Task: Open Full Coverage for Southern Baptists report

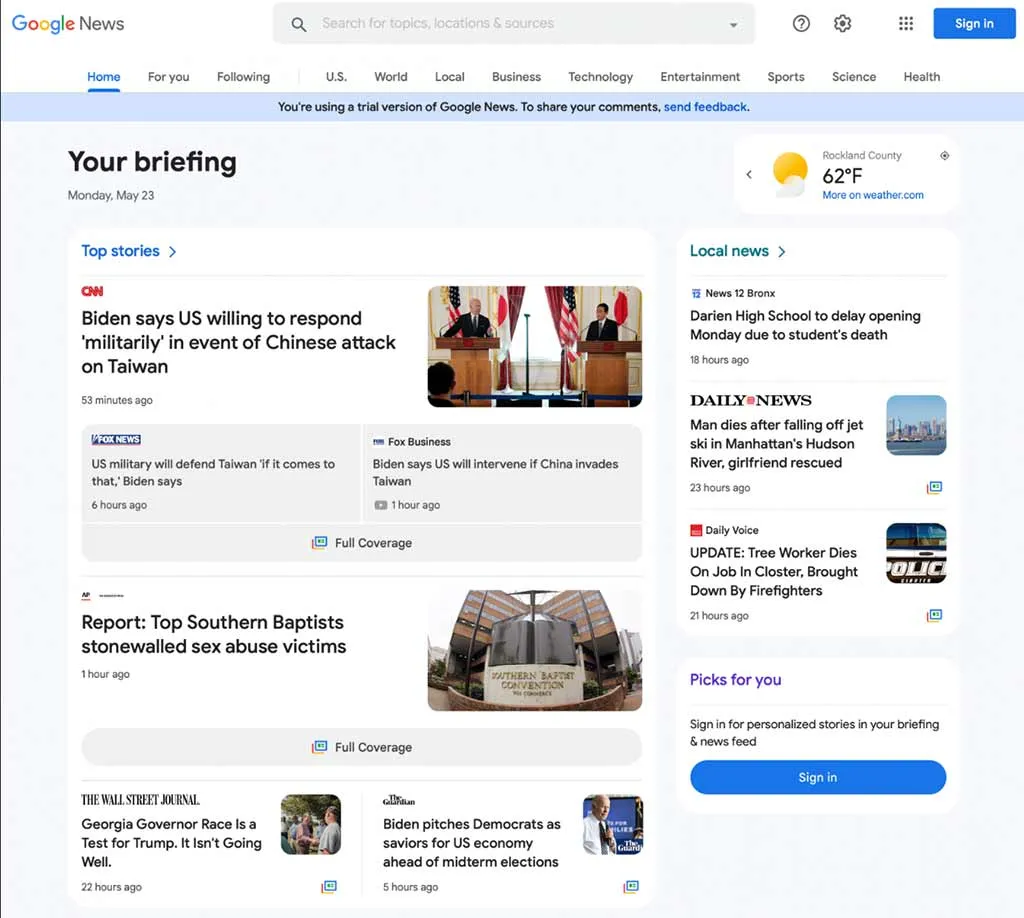Action: click(361, 747)
